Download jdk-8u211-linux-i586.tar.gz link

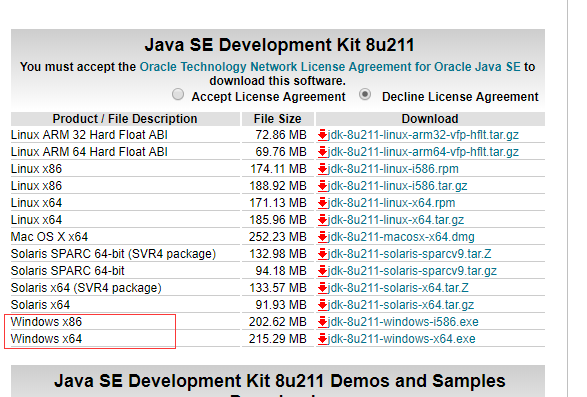pyautogui.click(x=398, y=186)
